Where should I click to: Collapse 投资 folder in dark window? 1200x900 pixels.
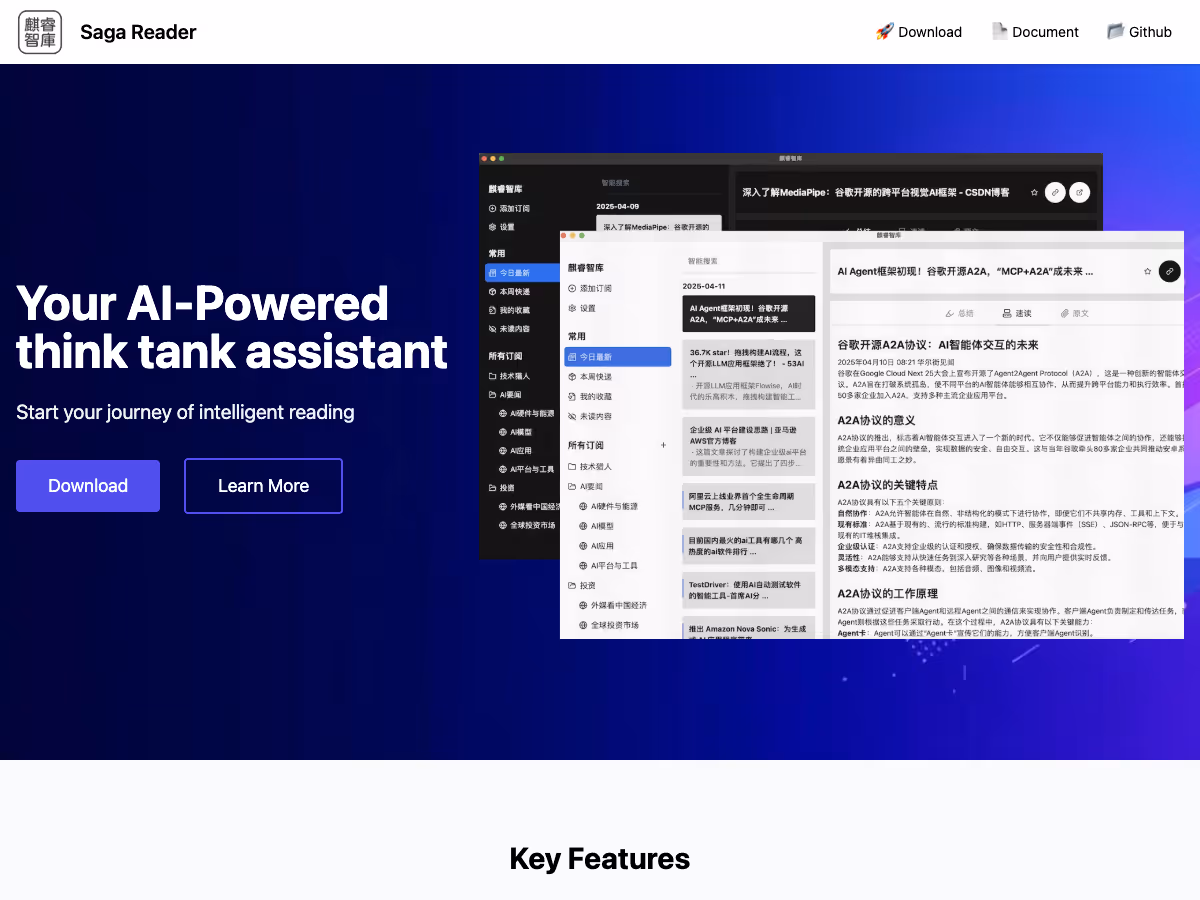coord(502,488)
